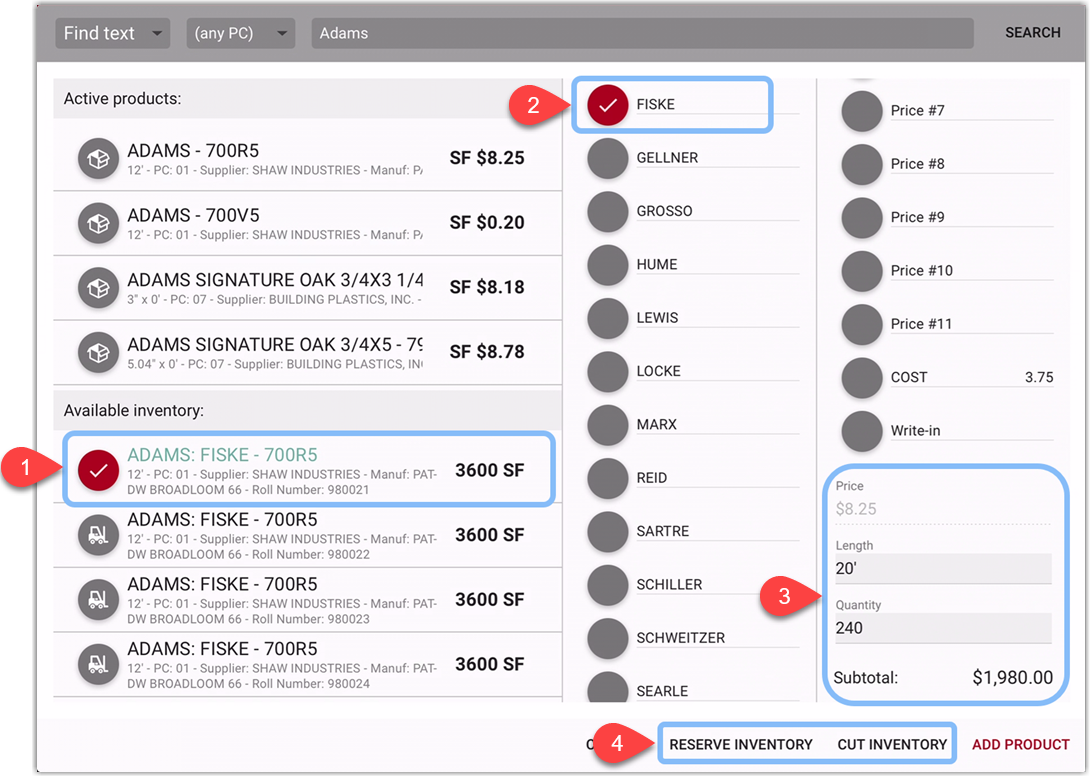Select the Write-in price option
This screenshot has height=777, width=1091.
[862, 431]
